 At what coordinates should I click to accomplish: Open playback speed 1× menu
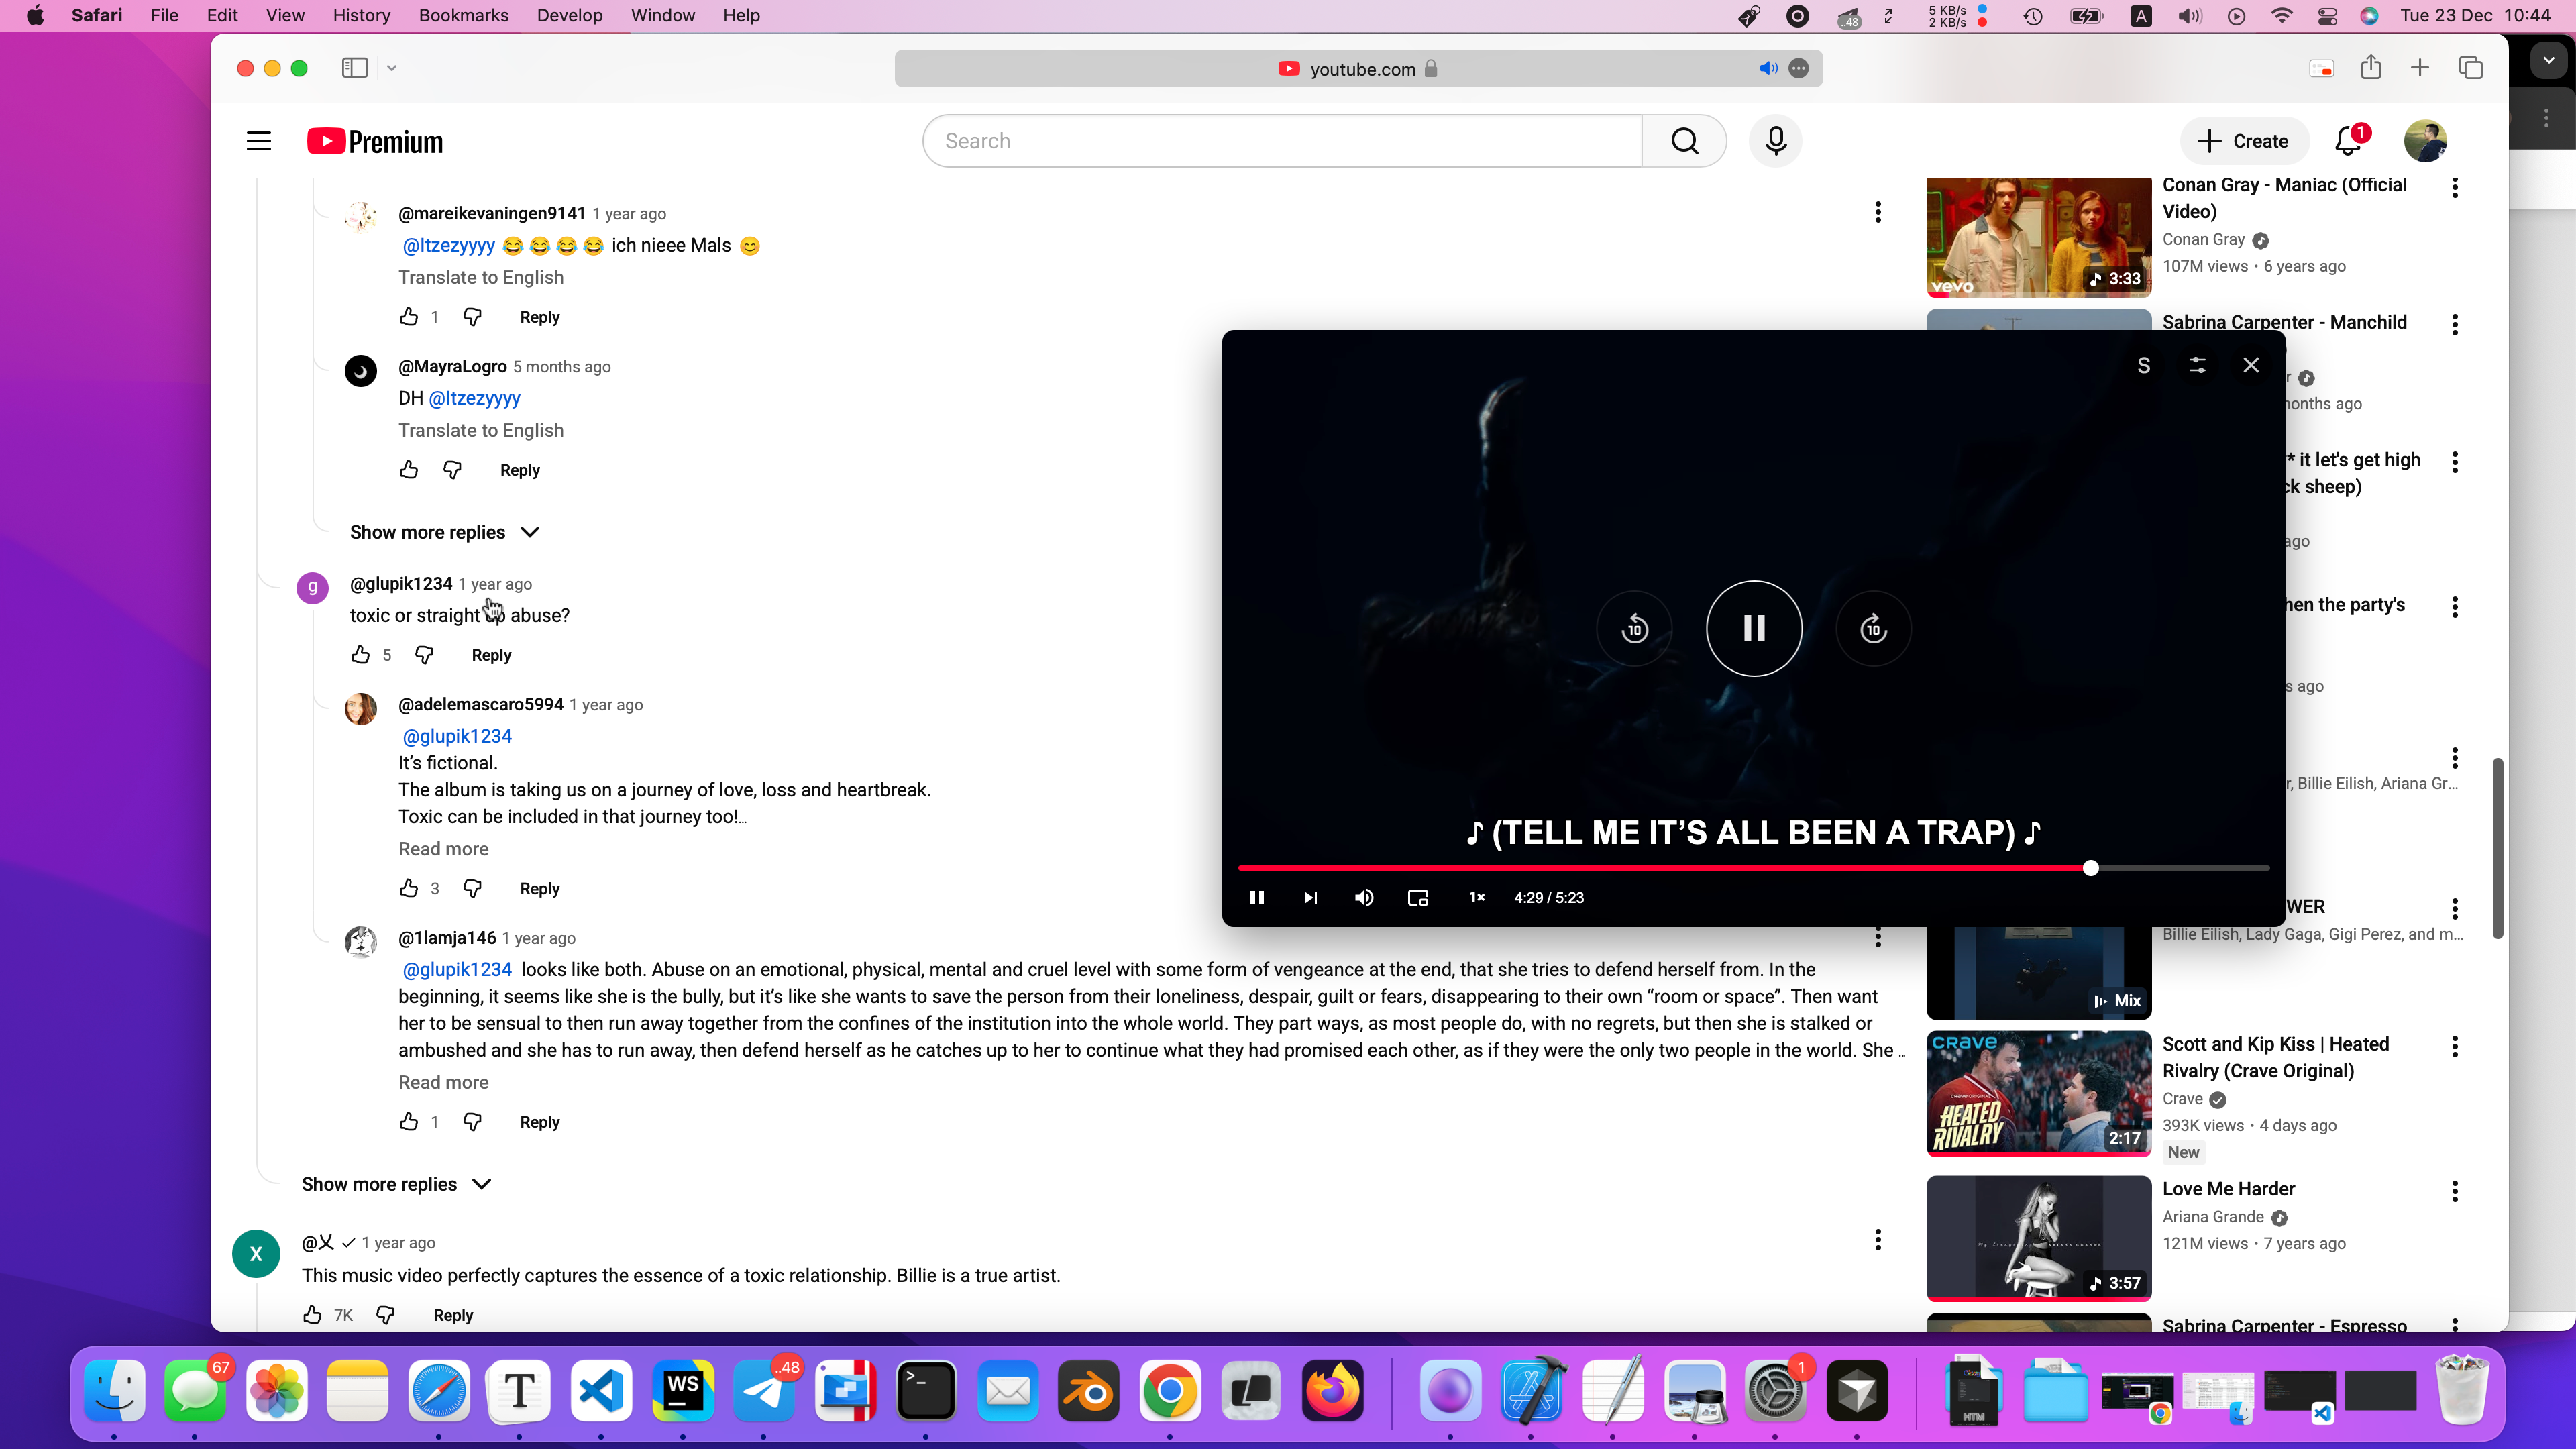[1476, 897]
